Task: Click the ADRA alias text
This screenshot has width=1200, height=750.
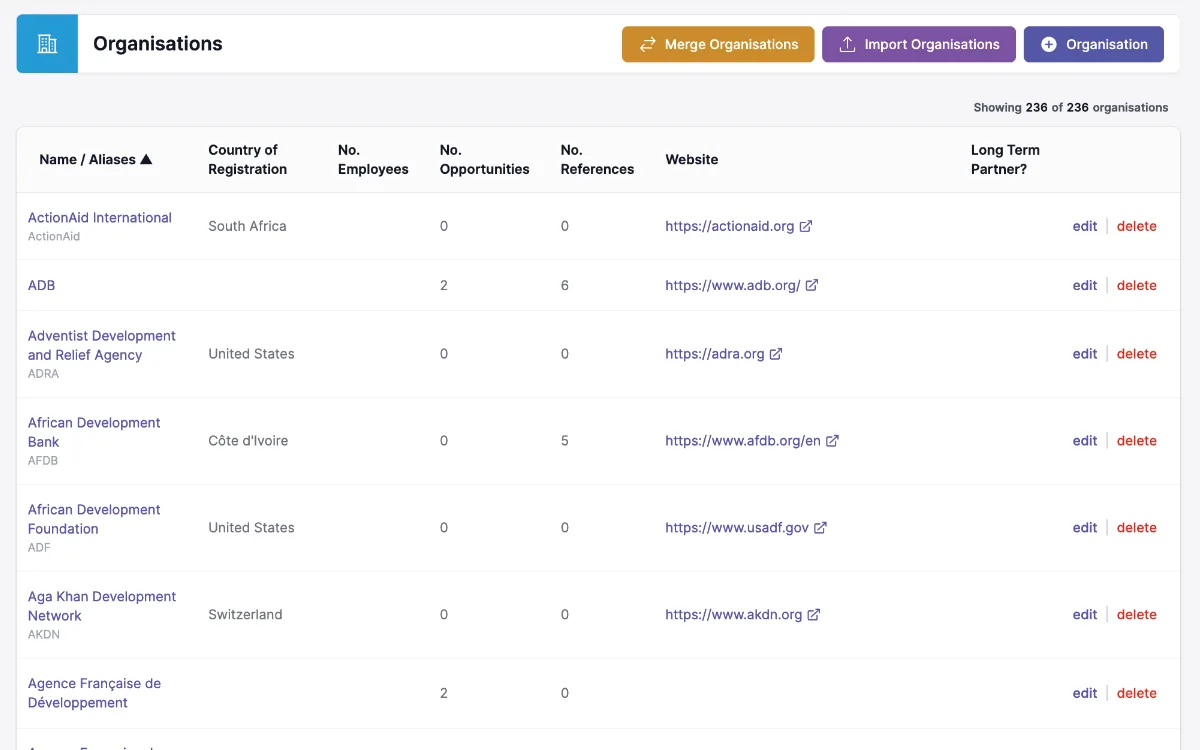Action: tap(43, 374)
